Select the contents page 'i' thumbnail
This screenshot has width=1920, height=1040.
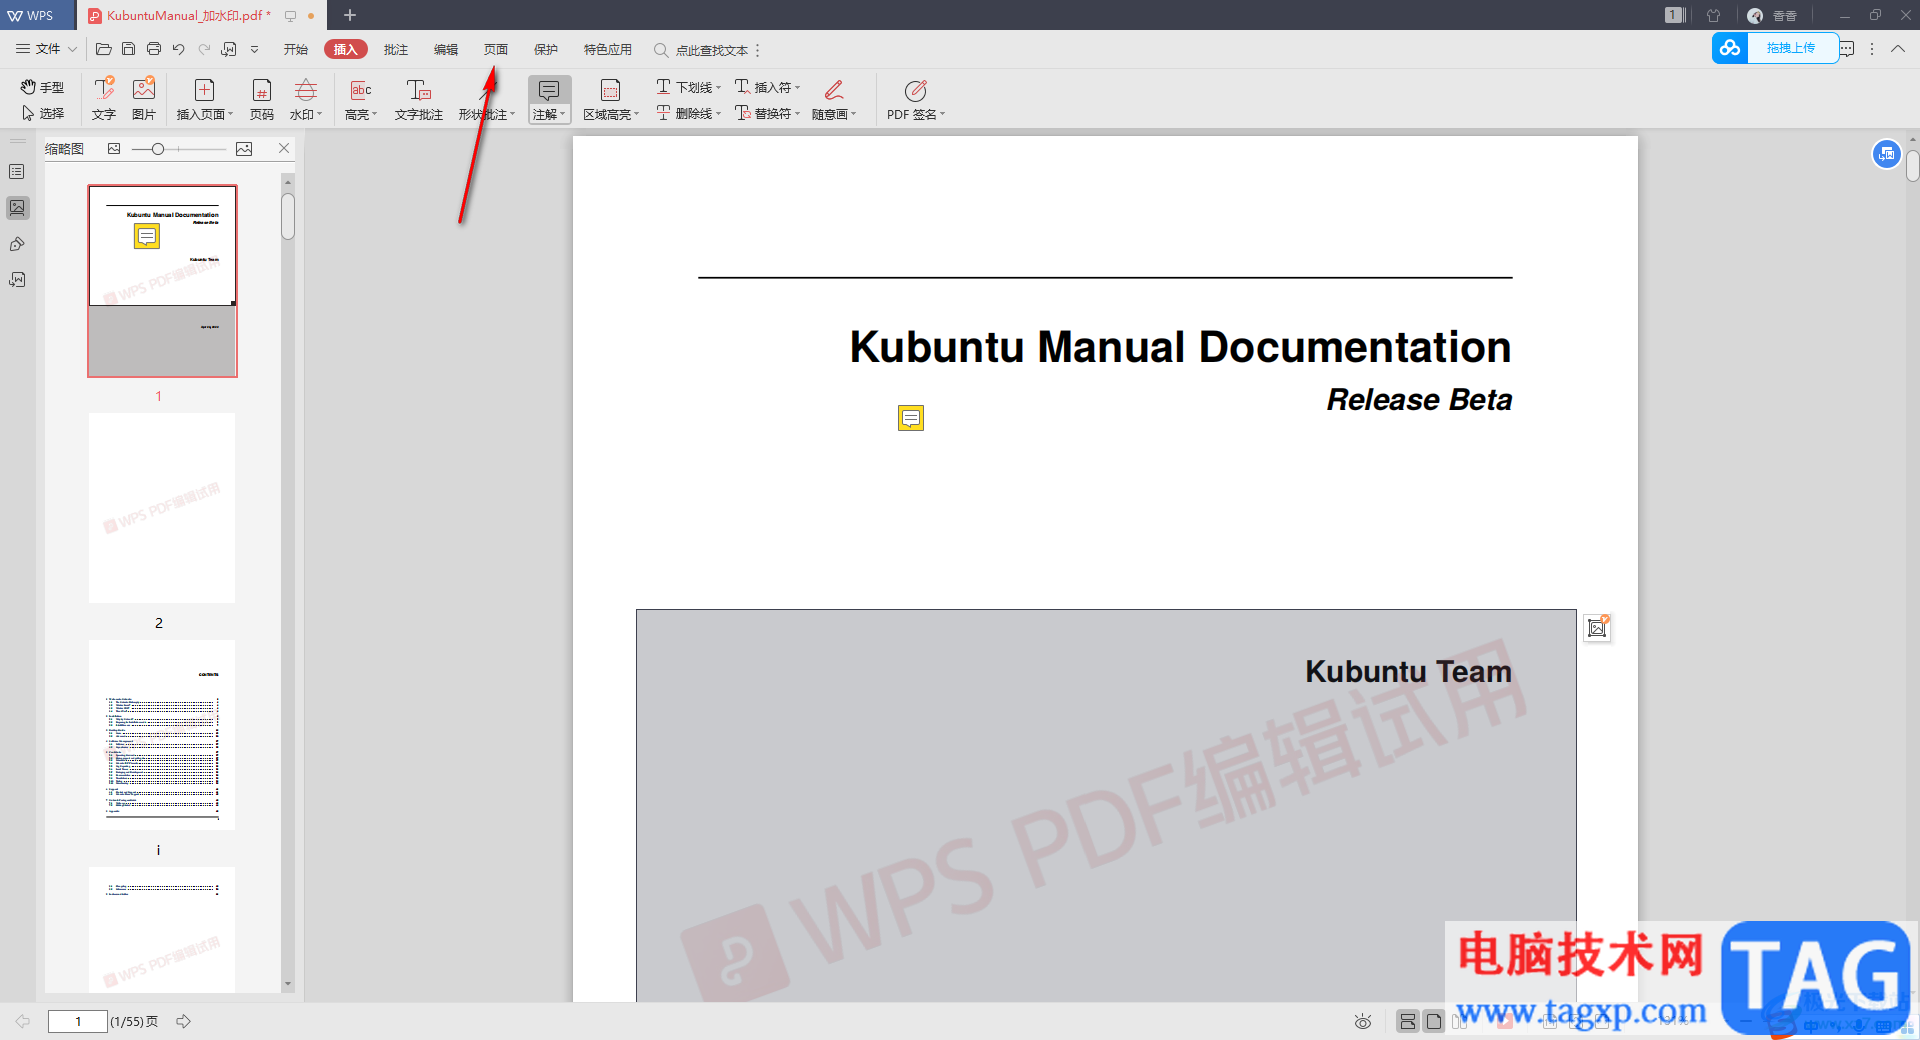162,735
